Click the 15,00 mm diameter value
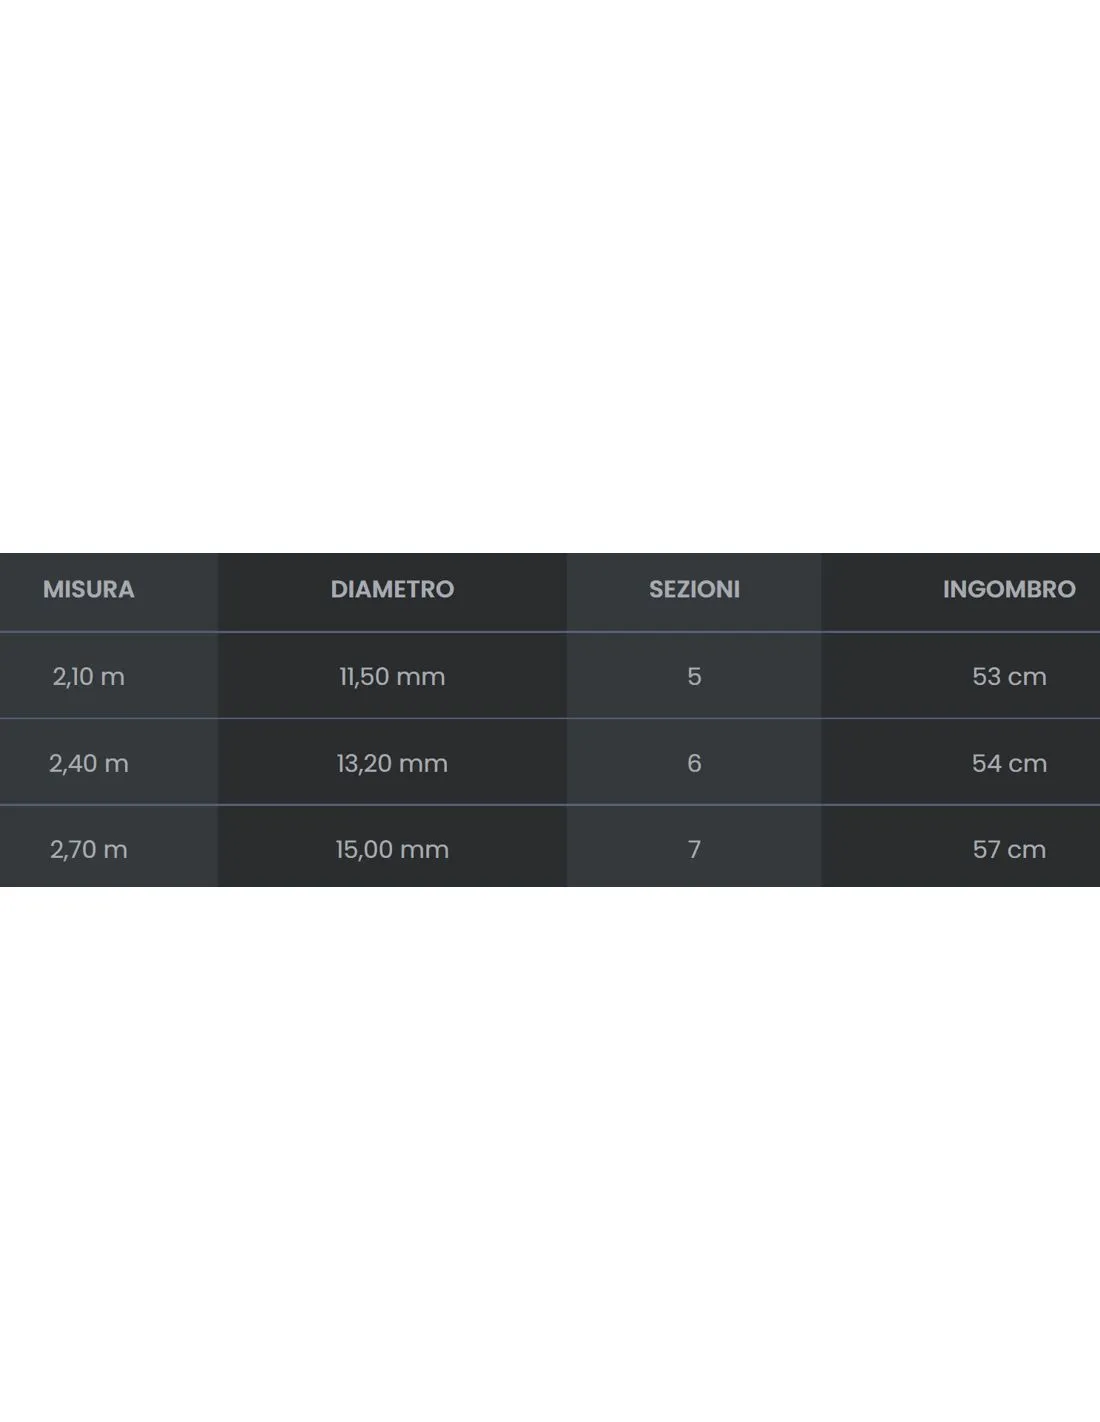 392,849
